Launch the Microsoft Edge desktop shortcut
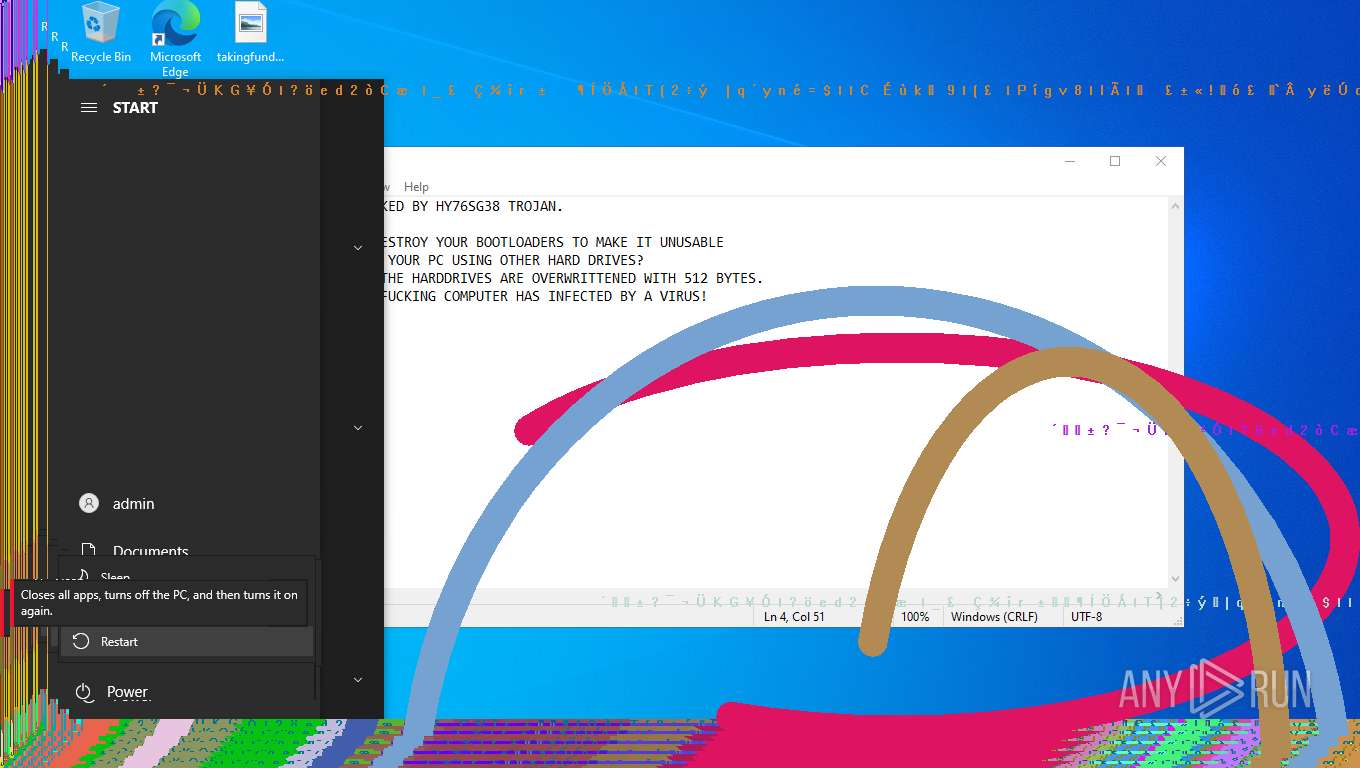Viewport: 1360px width, 768px height. click(175, 40)
